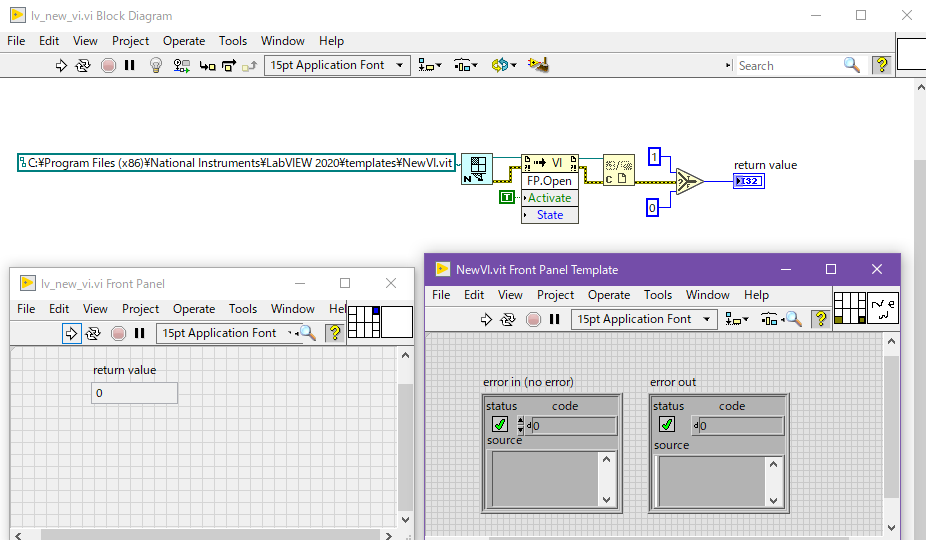Click Search field in Block Diagram
This screenshot has width=926, height=540.
point(788,66)
